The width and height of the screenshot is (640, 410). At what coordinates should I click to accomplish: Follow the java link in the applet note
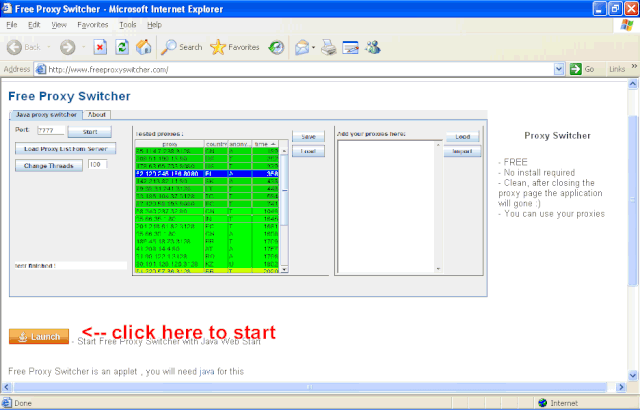(x=207, y=372)
